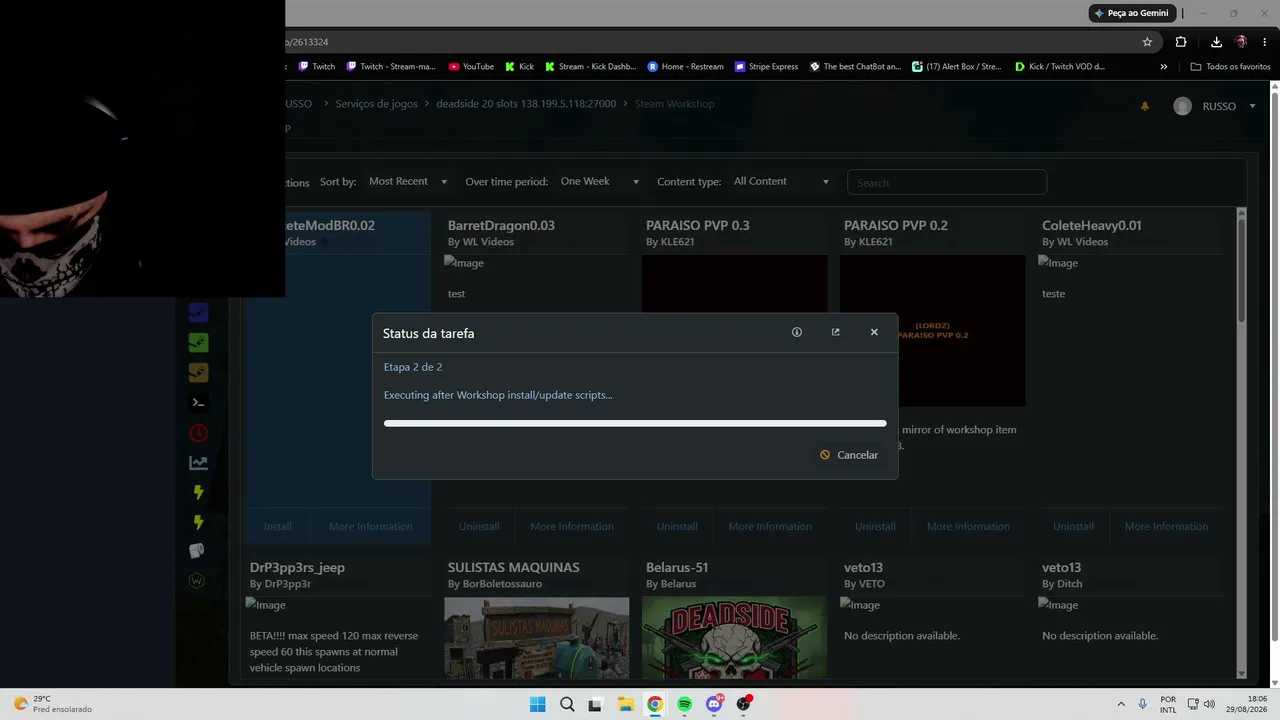This screenshot has width=1280, height=720.
Task: Open Chrome downloads icon
Action: [1216, 42]
